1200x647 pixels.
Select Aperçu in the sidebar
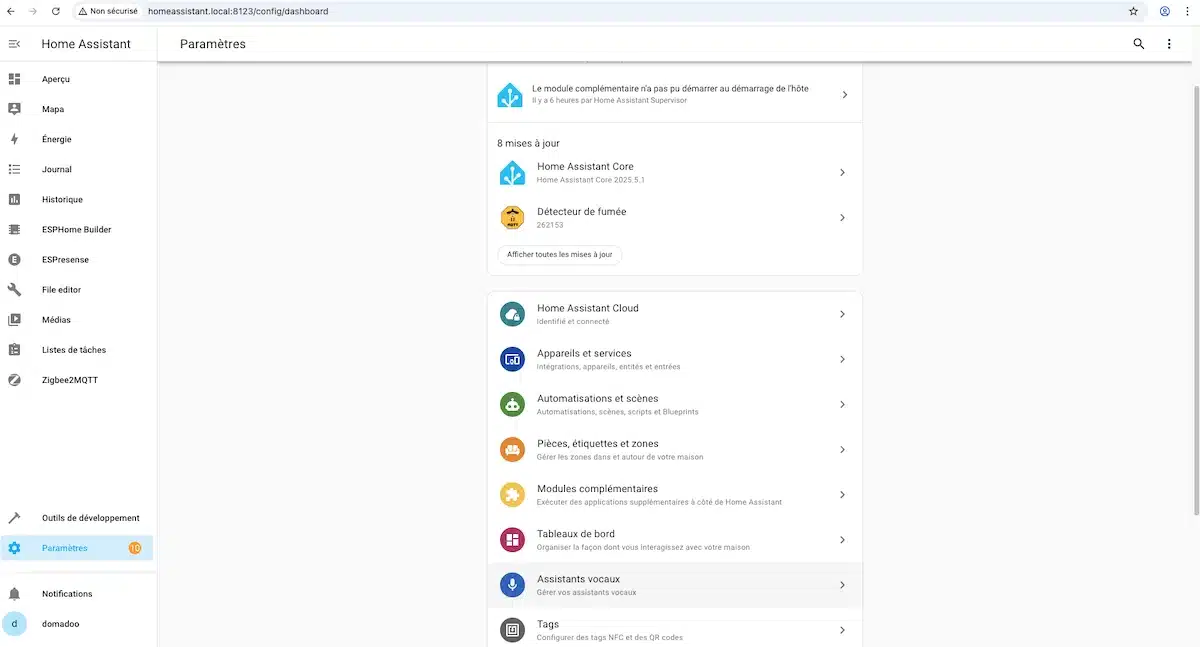click(x=78, y=79)
